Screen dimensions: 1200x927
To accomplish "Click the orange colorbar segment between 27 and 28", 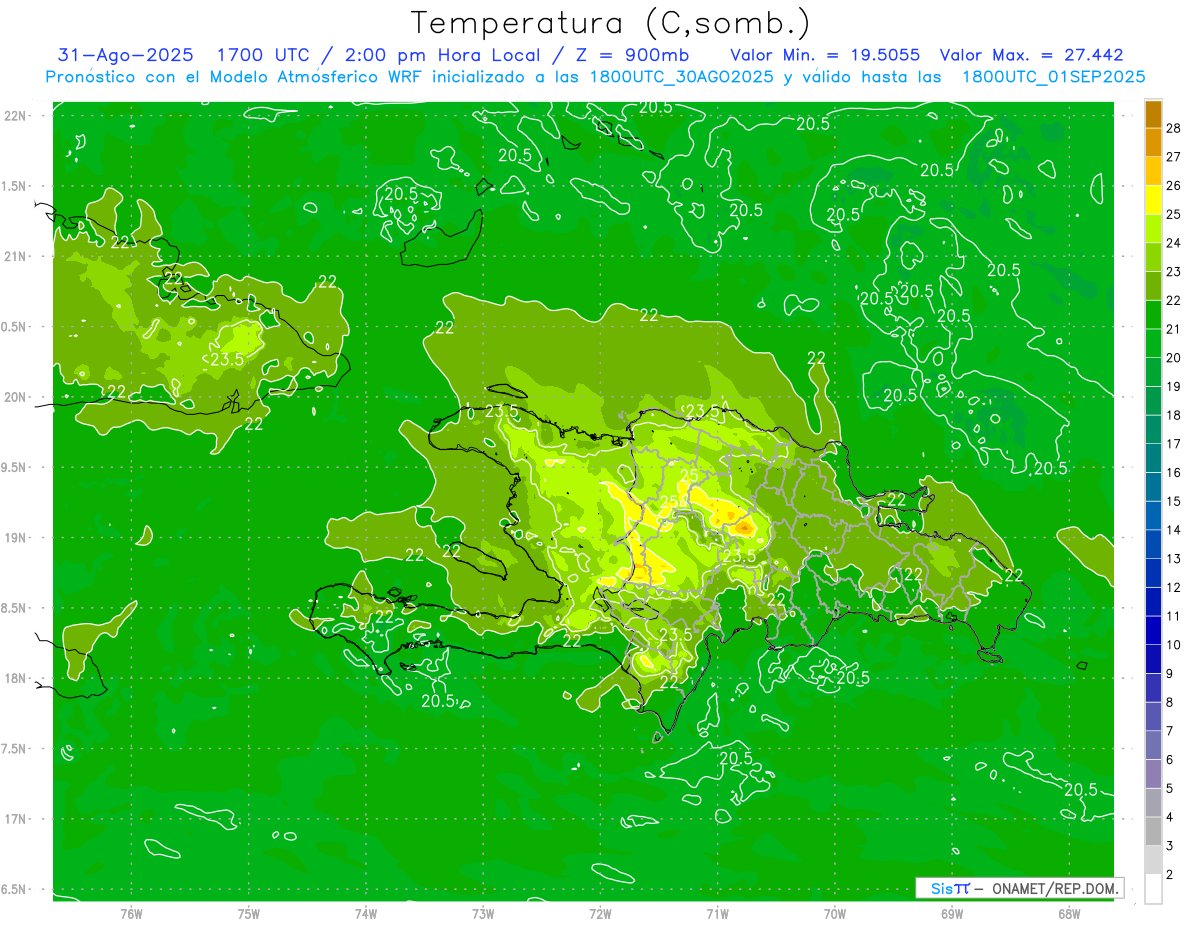I will click(x=1153, y=142).
